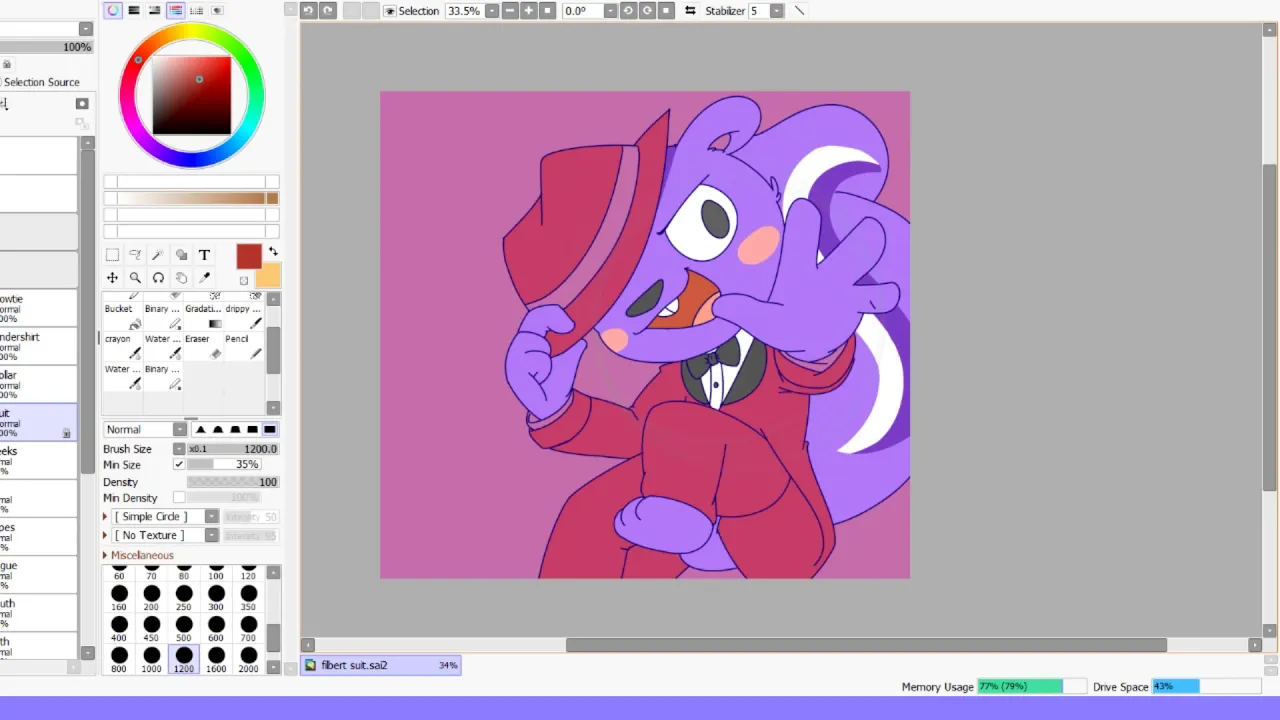Image resolution: width=1280 pixels, height=720 pixels.
Task: Click the Undo arrow in toolbar
Action: coord(308,10)
